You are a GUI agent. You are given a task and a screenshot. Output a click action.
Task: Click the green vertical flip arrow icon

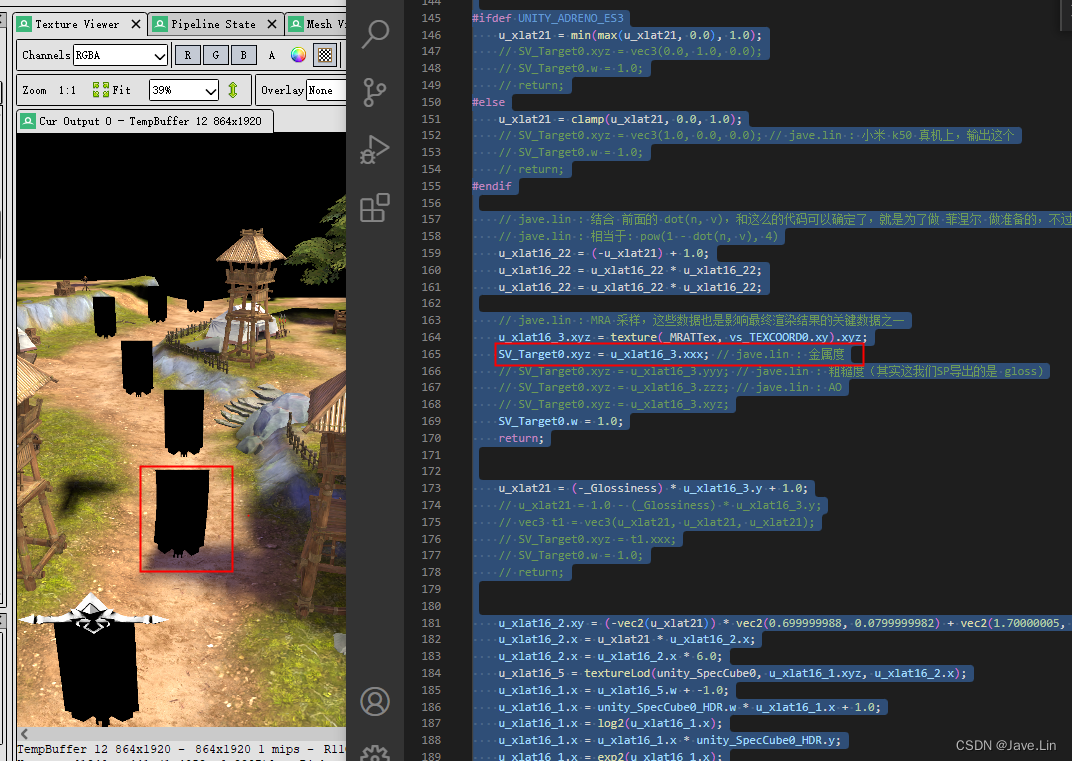(233, 89)
